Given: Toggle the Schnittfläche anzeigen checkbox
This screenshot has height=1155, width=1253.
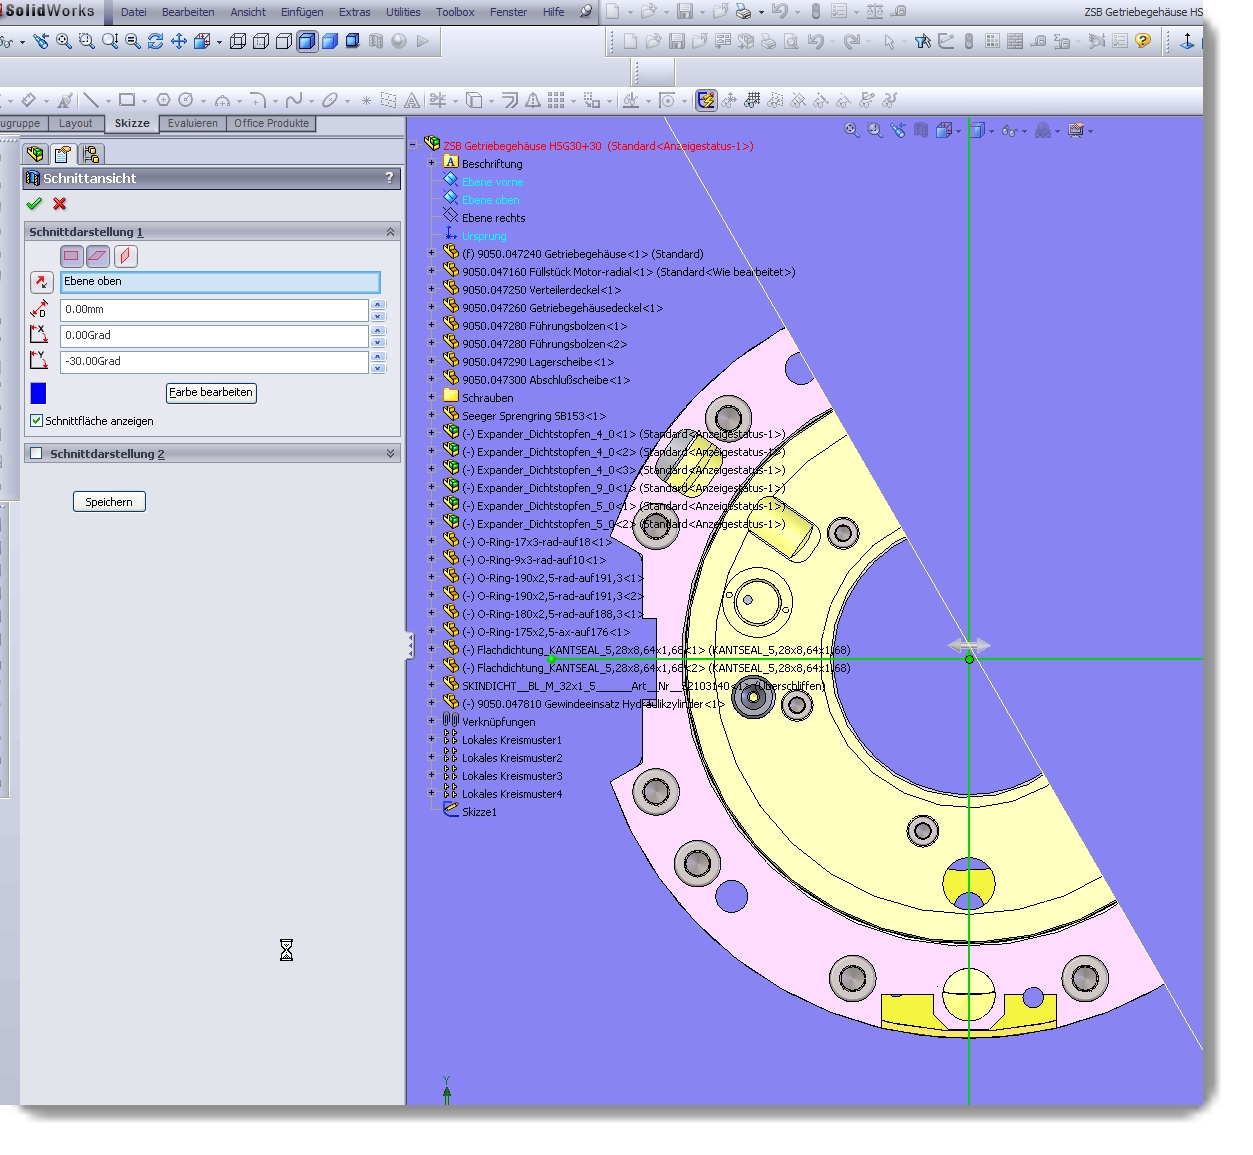Looking at the screenshot, I should pos(37,421).
